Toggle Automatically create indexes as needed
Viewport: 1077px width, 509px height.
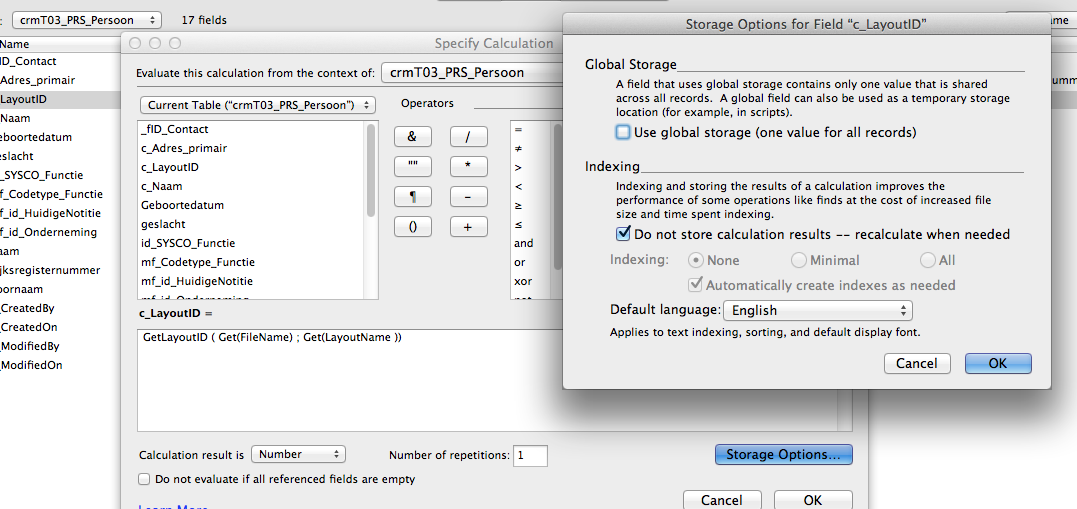coord(696,284)
